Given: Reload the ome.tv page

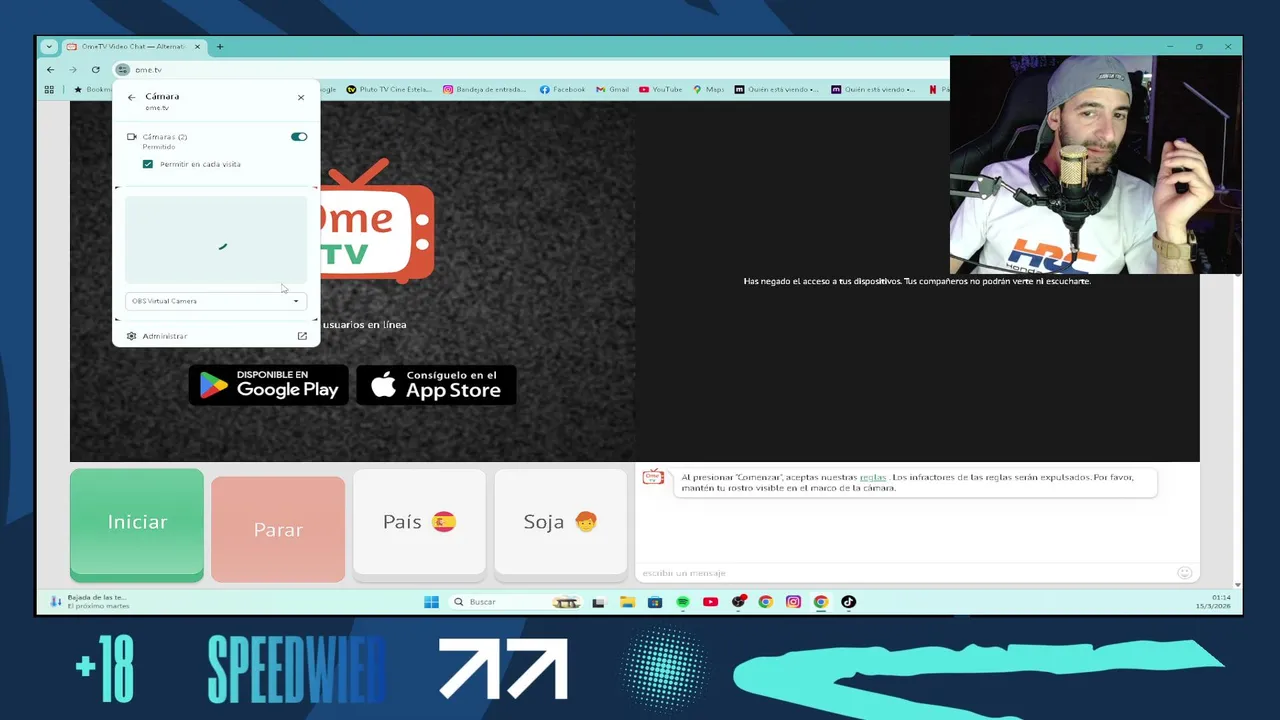Looking at the screenshot, I should click(95, 70).
